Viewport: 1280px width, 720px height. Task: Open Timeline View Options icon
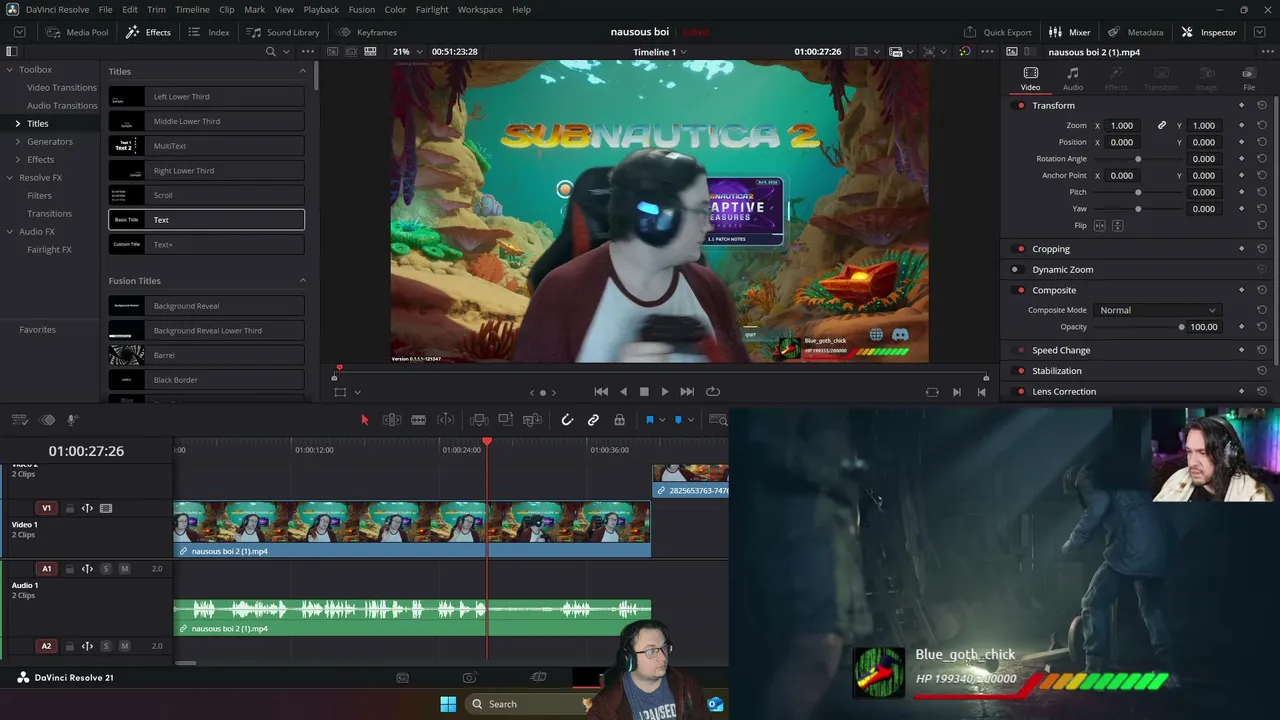pyautogui.click(x=21, y=420)
